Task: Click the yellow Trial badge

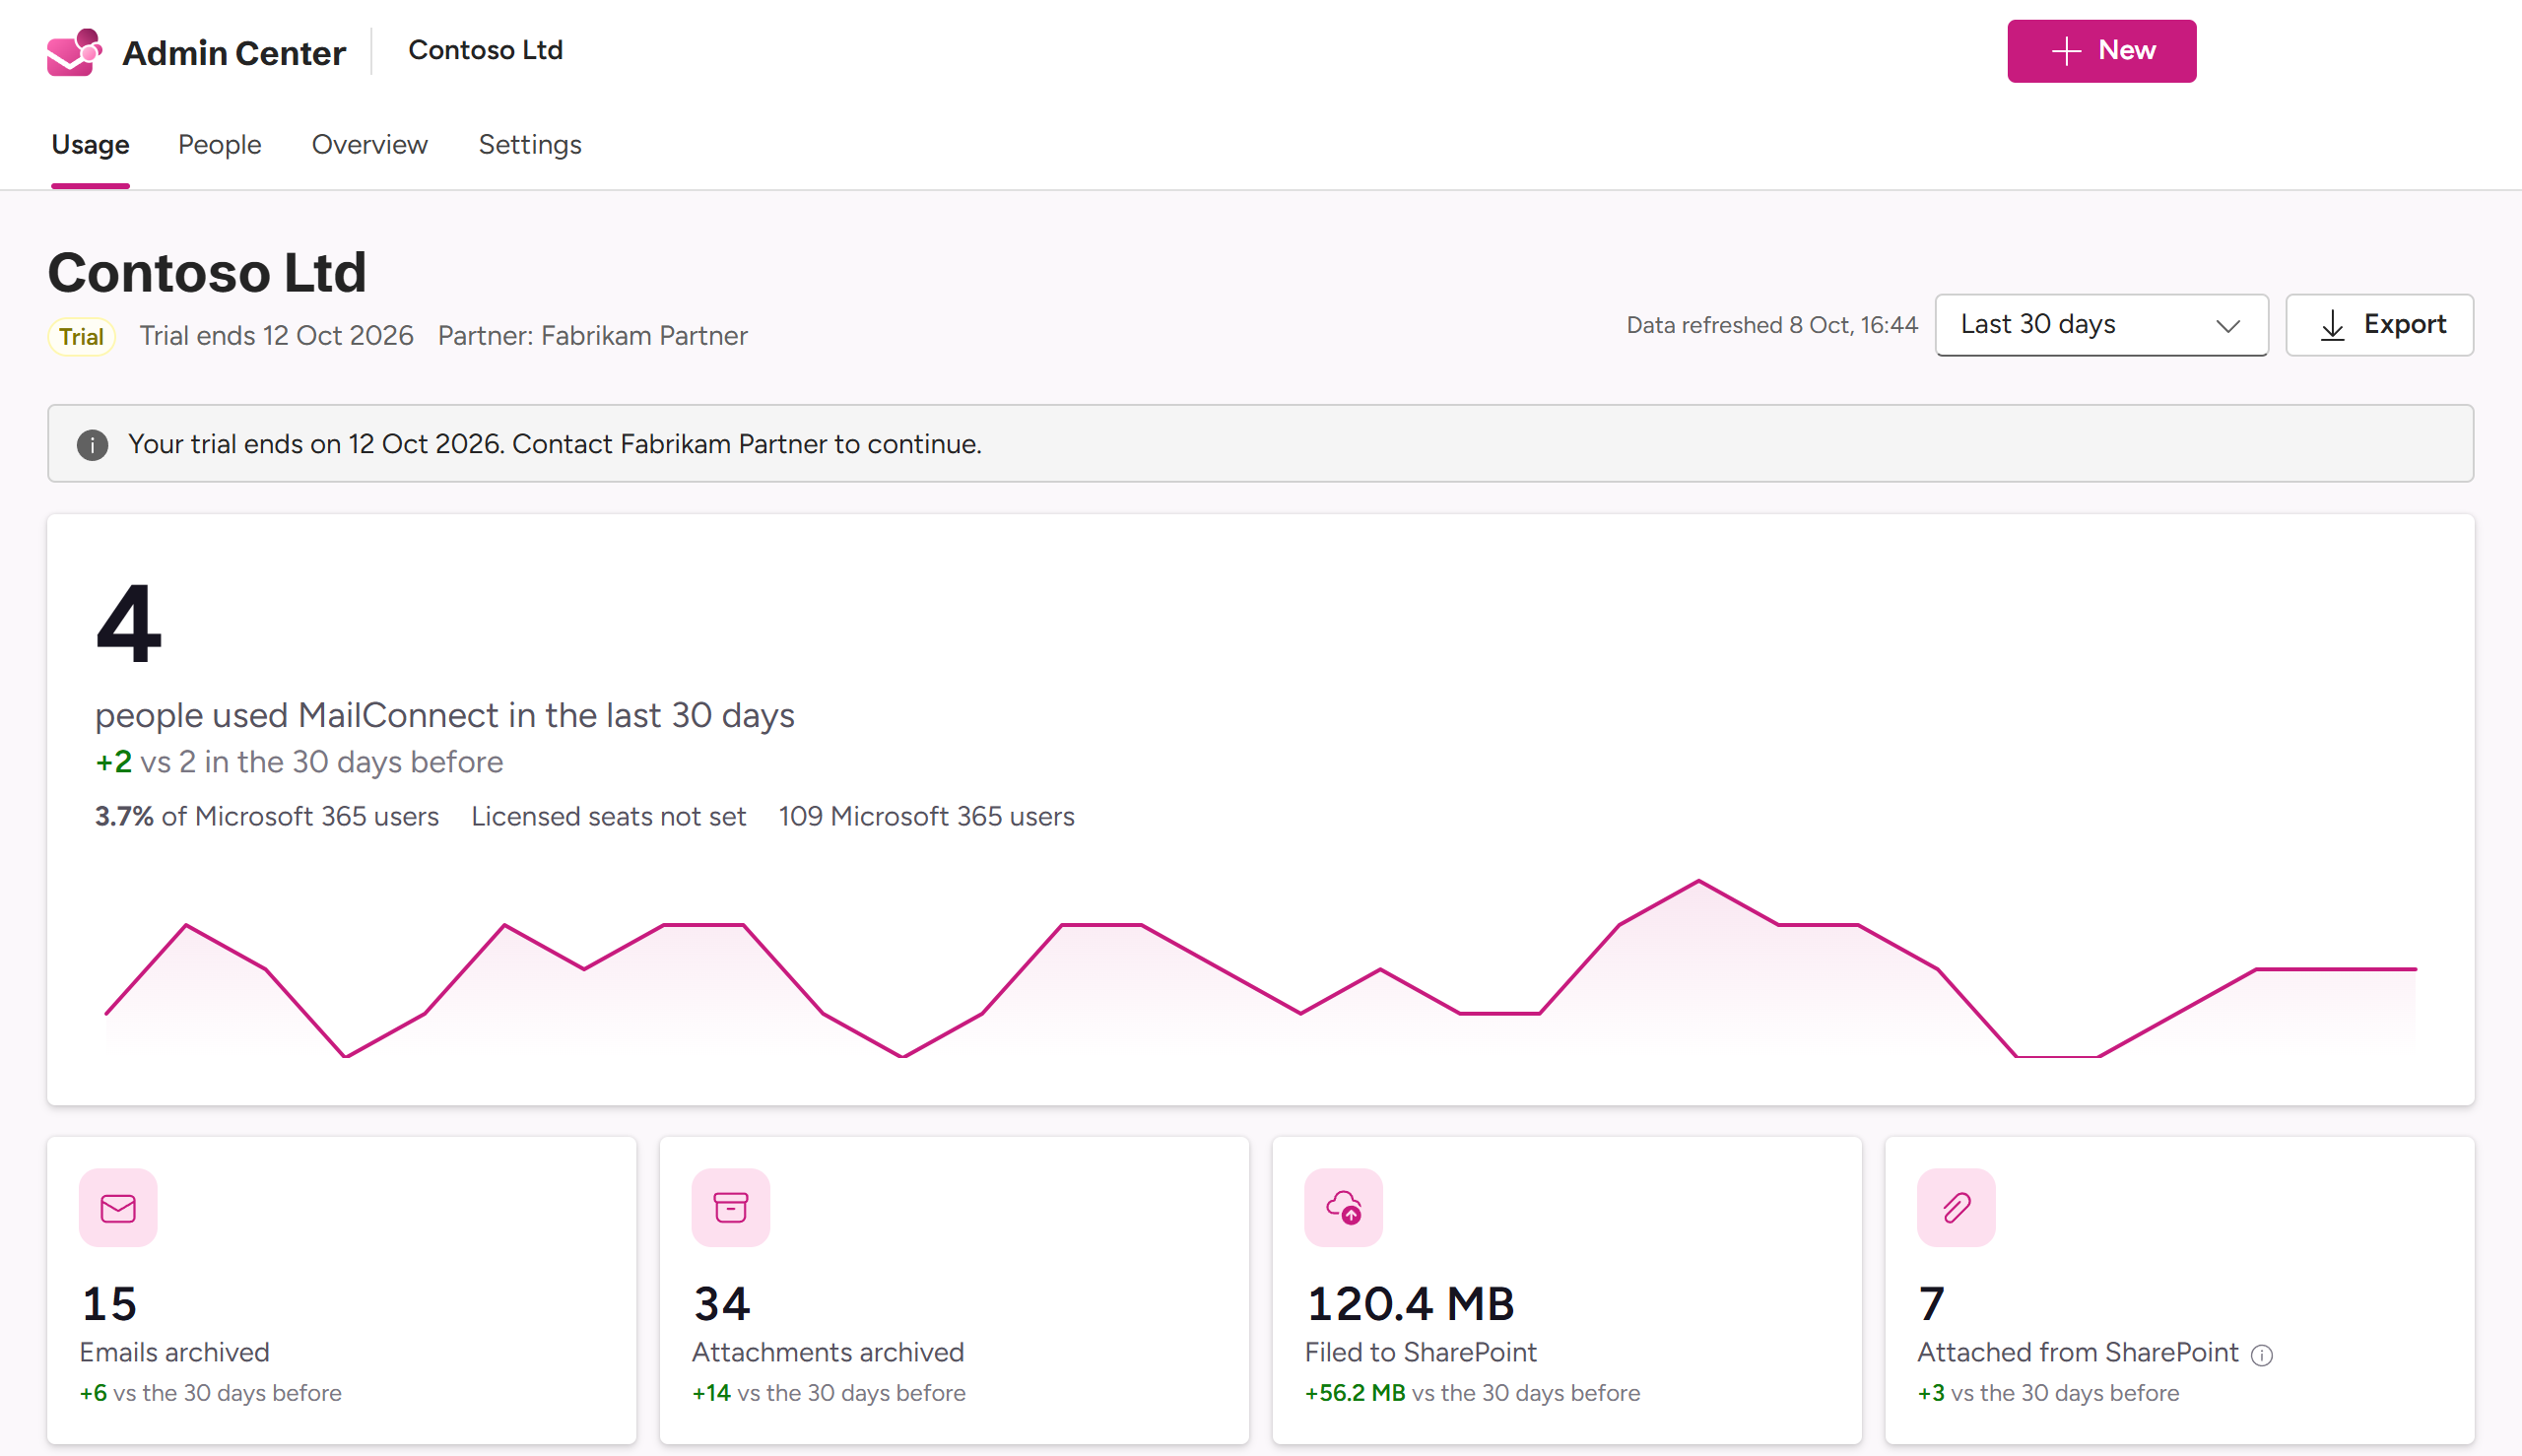Action: pos(82,337)
